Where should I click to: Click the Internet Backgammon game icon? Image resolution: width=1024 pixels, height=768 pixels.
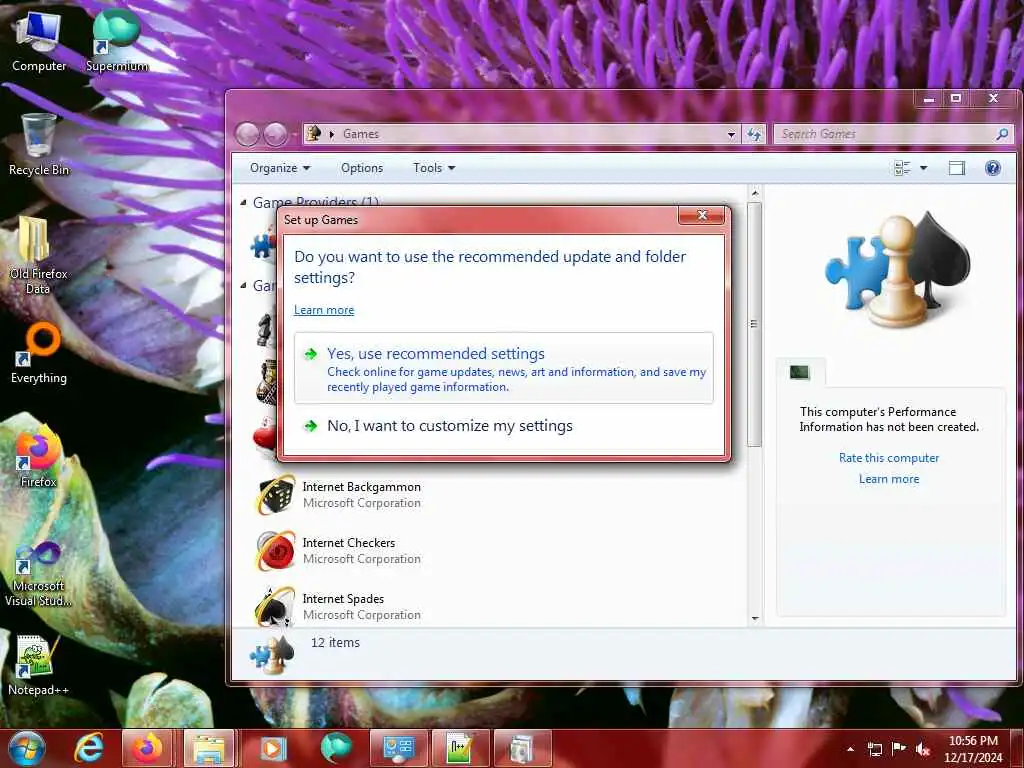(x=274, y=495)
